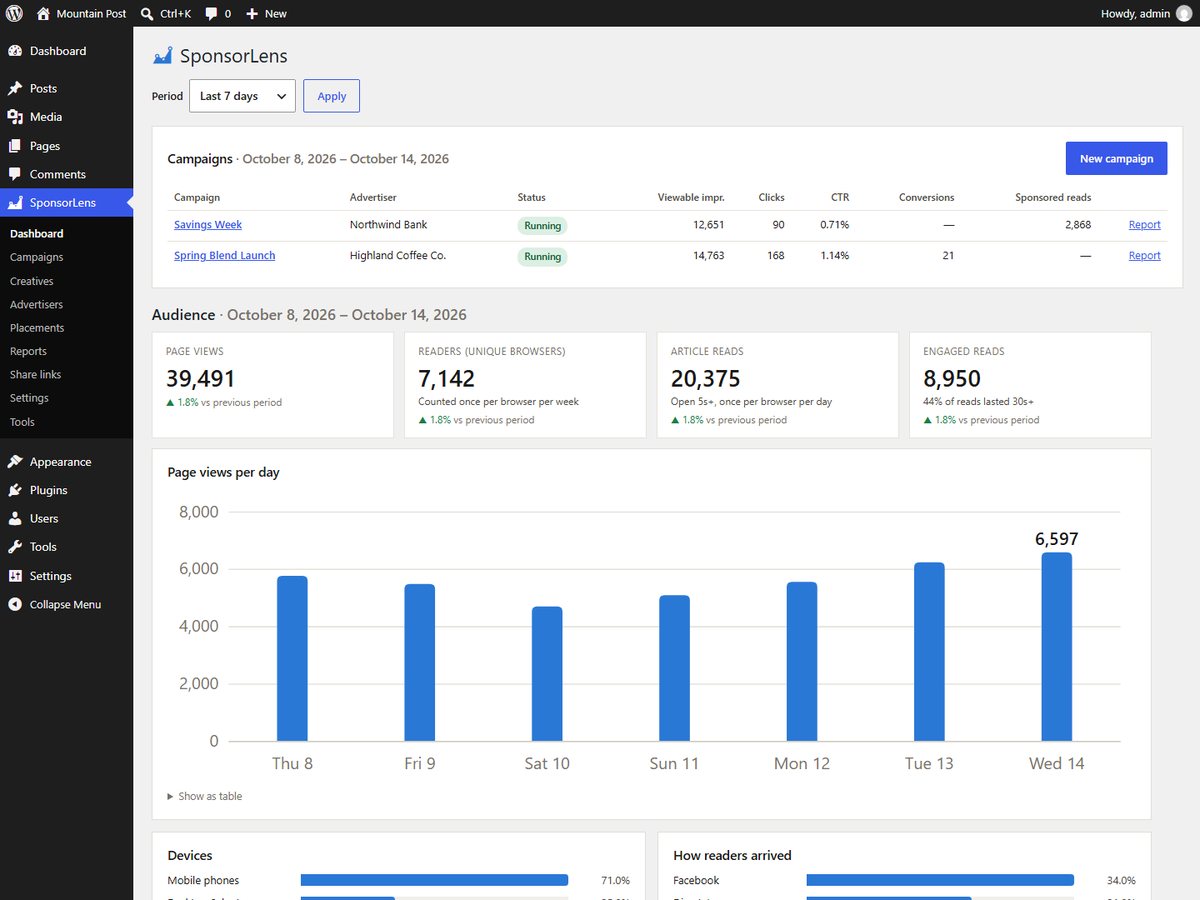Click the Pages icon in sidebar
Viewport: 1200px width, 900px height.
(15, 146)
